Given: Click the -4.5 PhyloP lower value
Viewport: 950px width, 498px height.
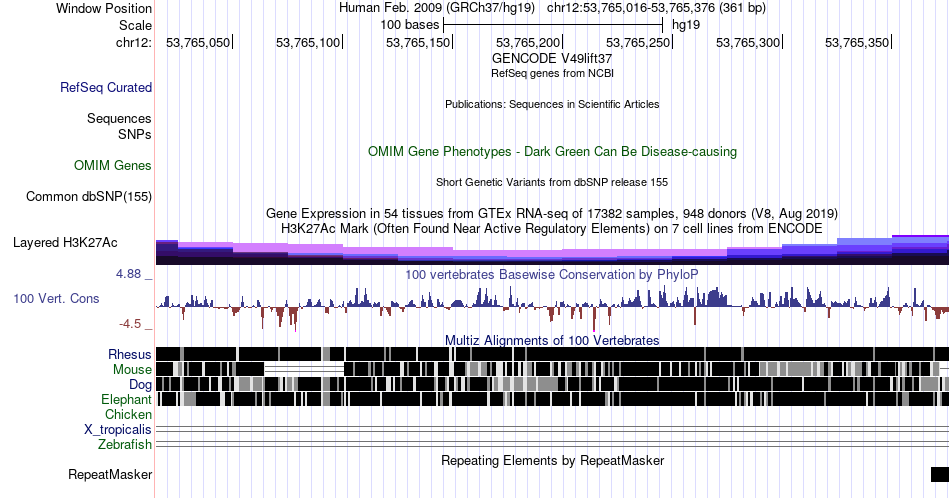Looking at the screenshot, I should point(130,324).
